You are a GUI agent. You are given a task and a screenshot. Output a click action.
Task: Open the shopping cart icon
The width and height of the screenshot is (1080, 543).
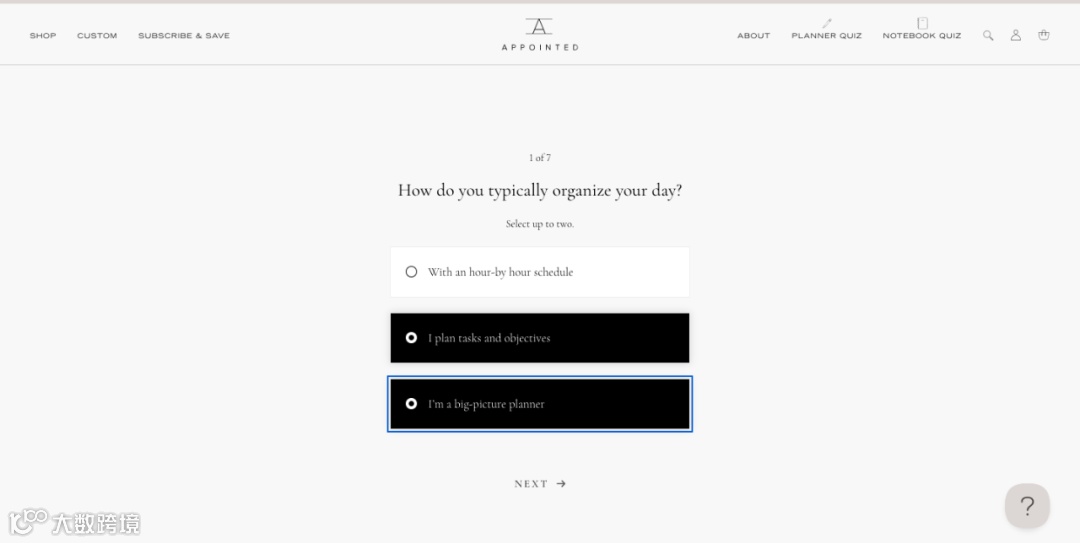[1044, 35]
